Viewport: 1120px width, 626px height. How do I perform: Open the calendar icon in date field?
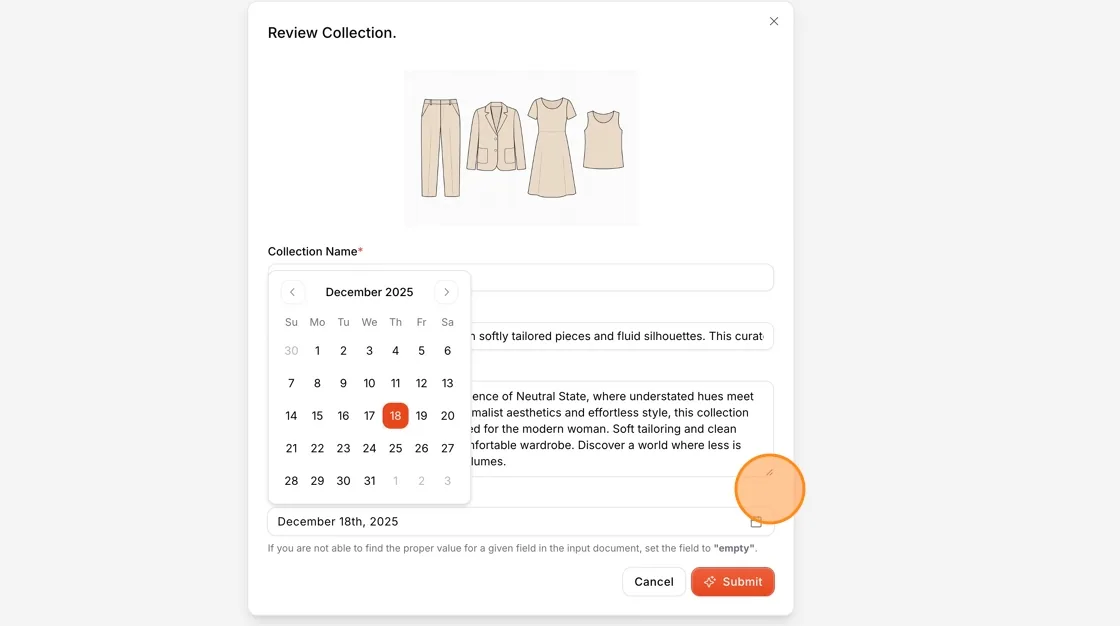[756, 522]
